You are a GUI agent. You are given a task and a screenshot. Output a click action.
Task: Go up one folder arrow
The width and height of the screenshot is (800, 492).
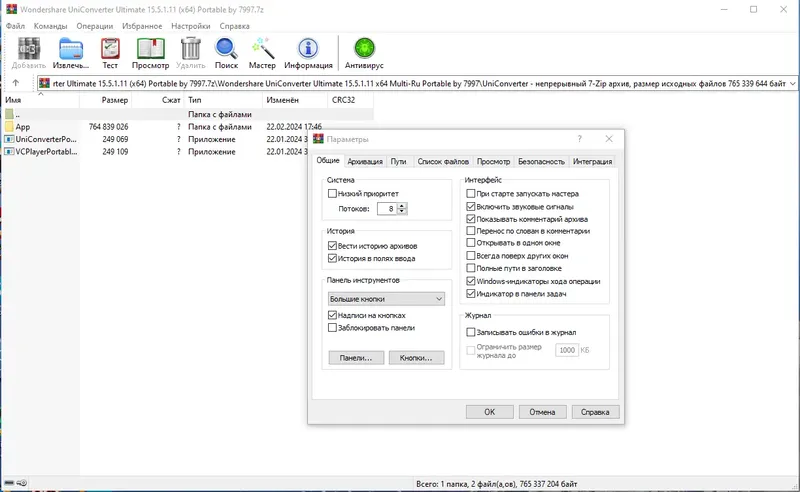click(16, 83)
